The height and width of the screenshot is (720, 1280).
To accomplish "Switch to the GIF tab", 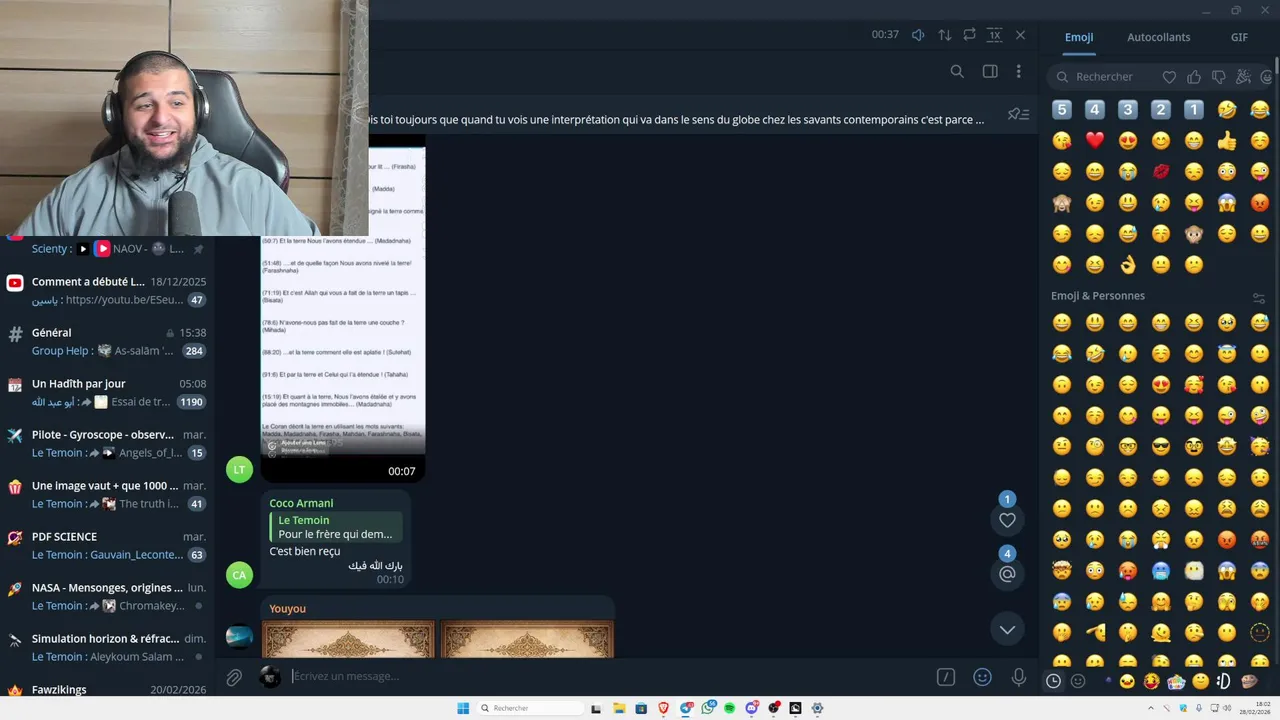I will (x=1239, y=37).
